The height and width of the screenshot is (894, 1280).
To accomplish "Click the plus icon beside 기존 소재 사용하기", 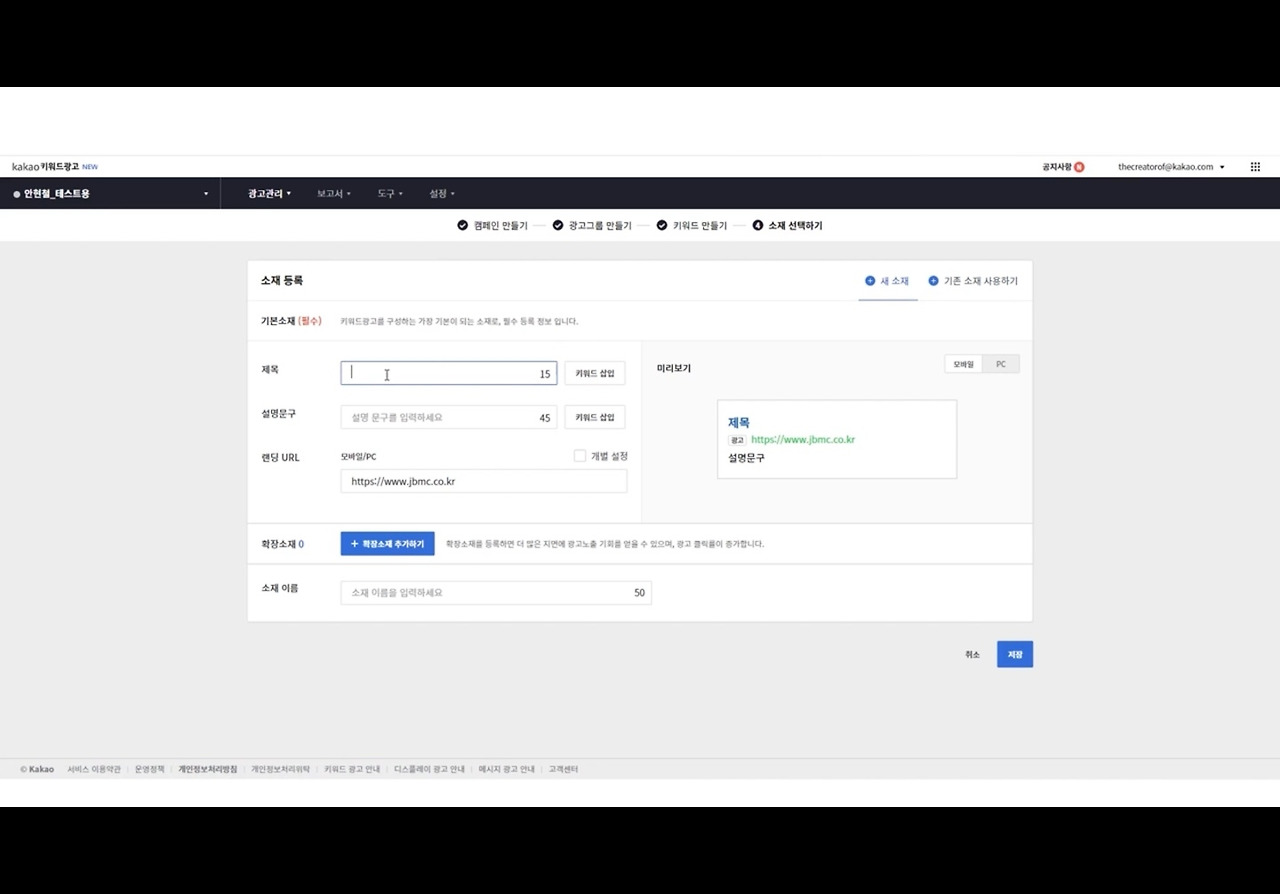I will click(933, 281).
